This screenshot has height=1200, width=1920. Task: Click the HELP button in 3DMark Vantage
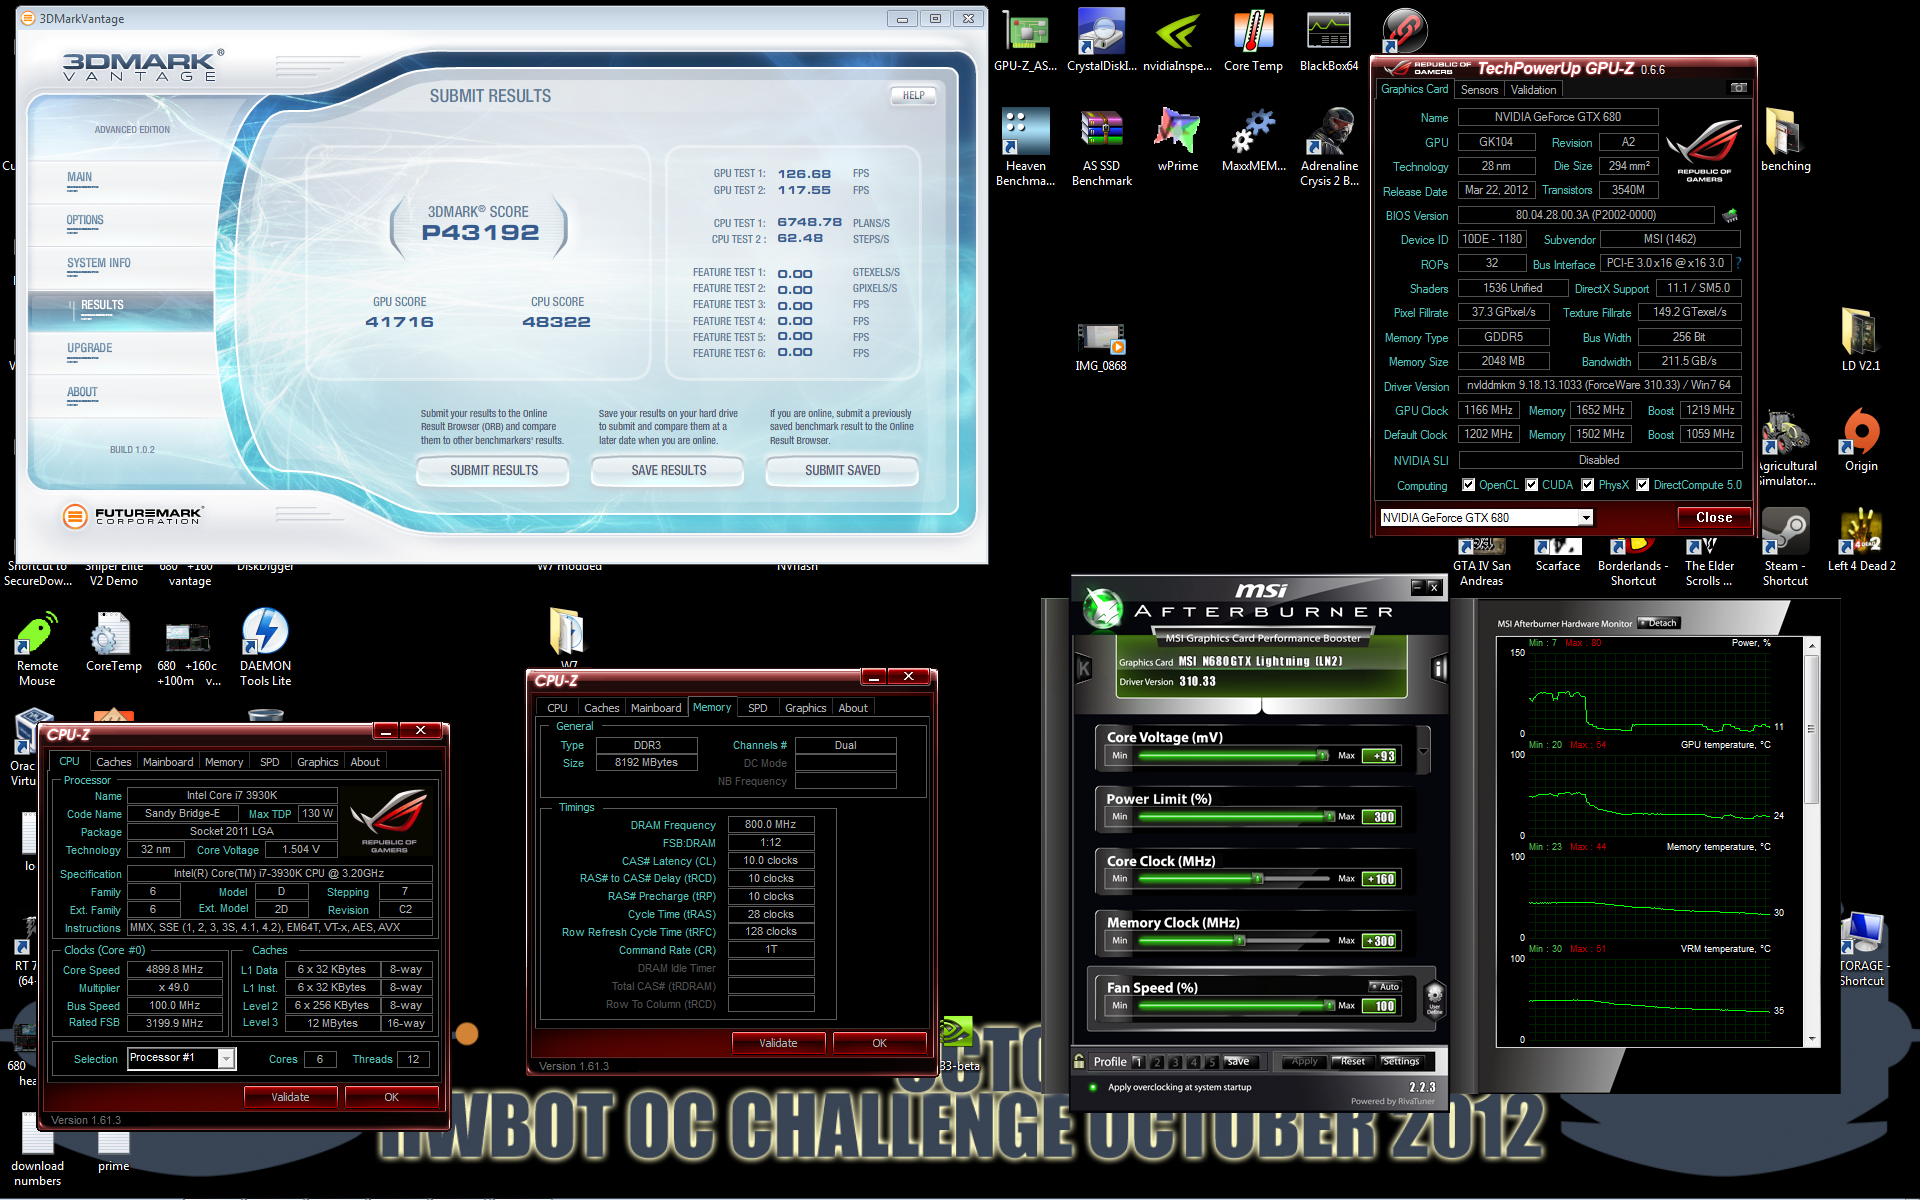[x=913, y=96]
